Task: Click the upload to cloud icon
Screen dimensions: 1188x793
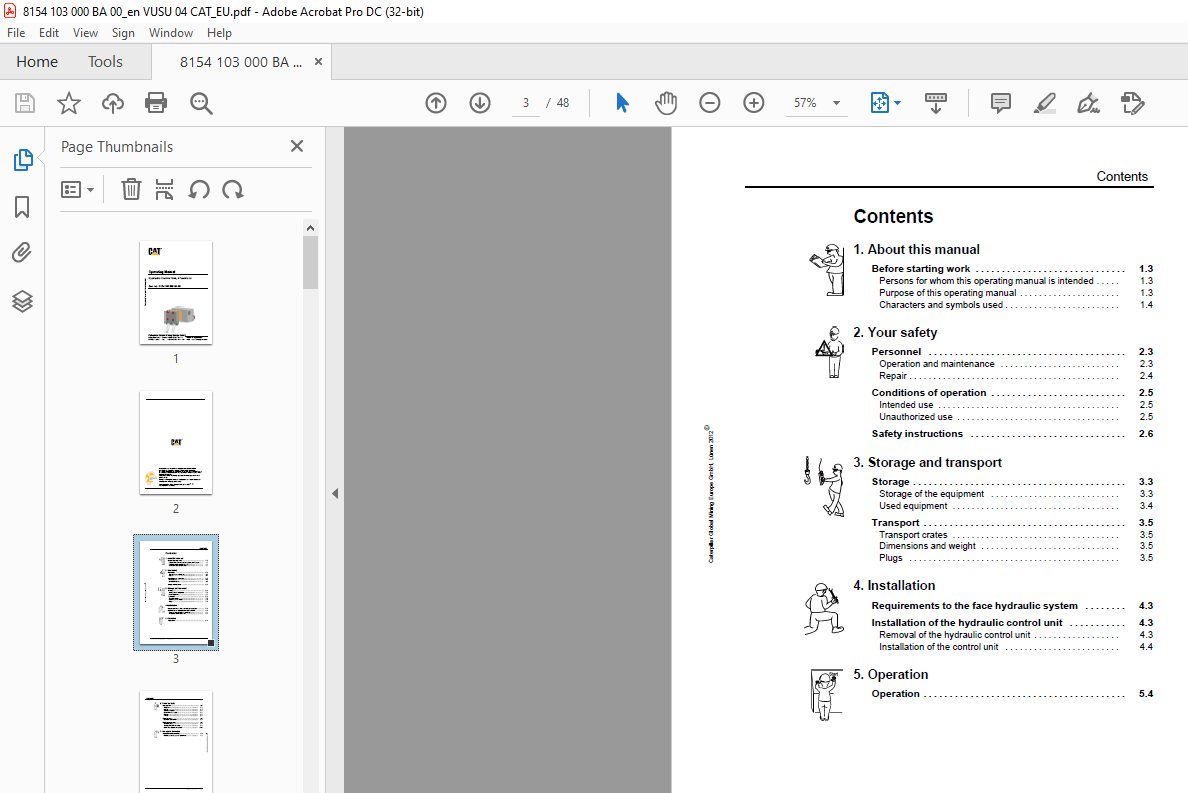Action: click(113, 103)
